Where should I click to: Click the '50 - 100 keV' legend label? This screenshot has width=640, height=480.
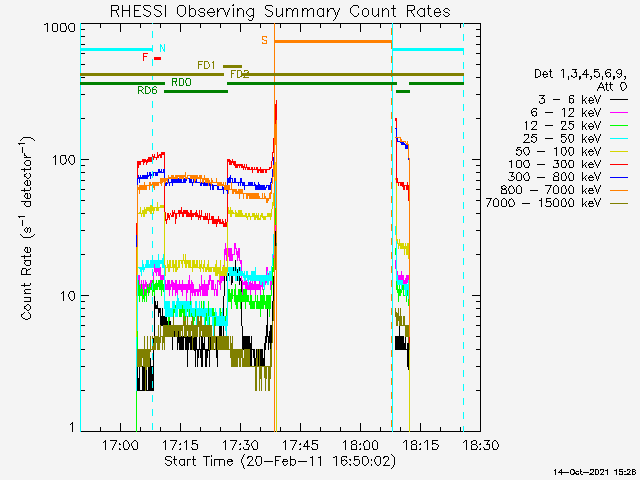[x=559, y=151]
